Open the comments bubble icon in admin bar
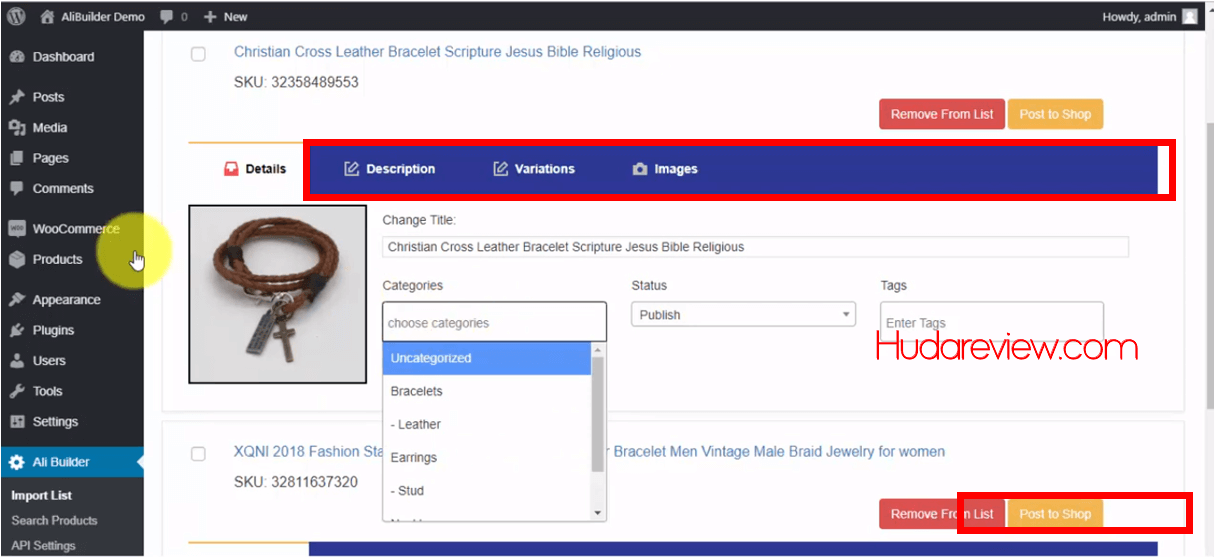1215x557 pixels. (x=165, y=16)
